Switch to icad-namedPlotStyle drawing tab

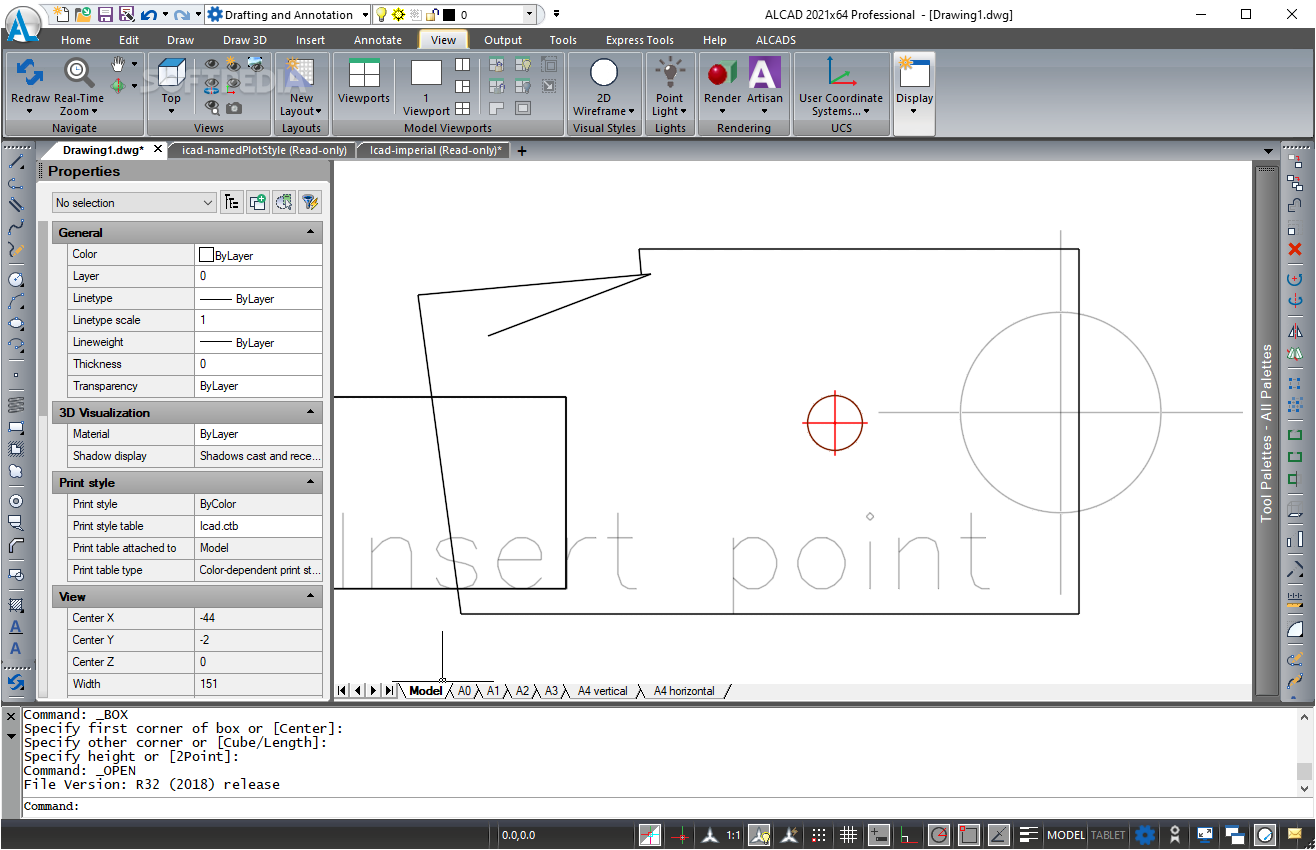(x=263, y=150)
